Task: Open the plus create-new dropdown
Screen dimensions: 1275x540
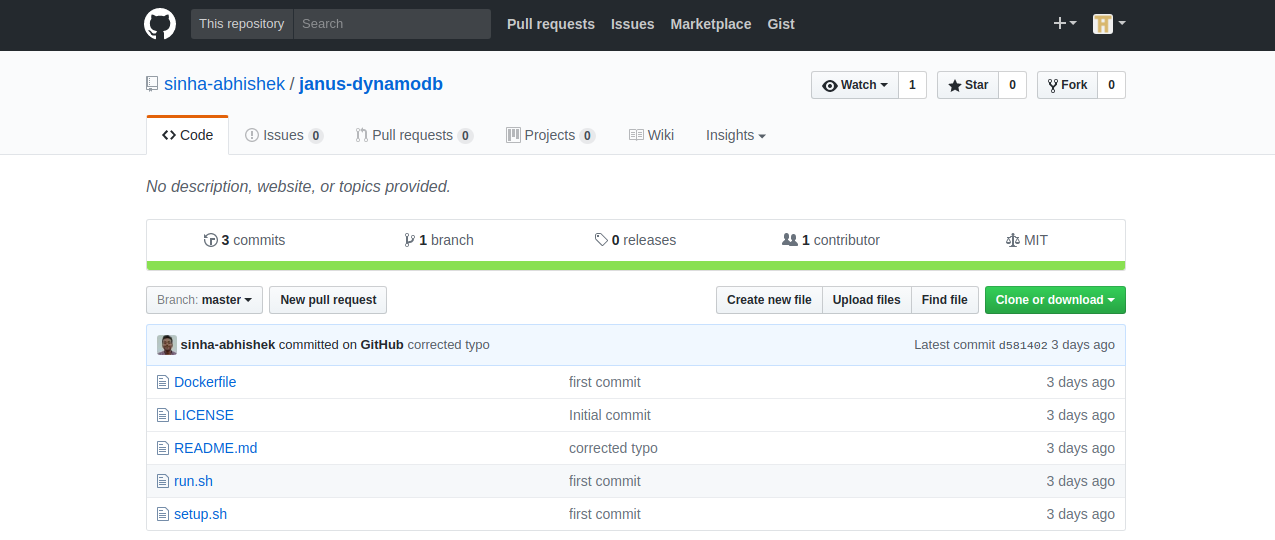Action: pyautogui.click(x=1065, y=24)
